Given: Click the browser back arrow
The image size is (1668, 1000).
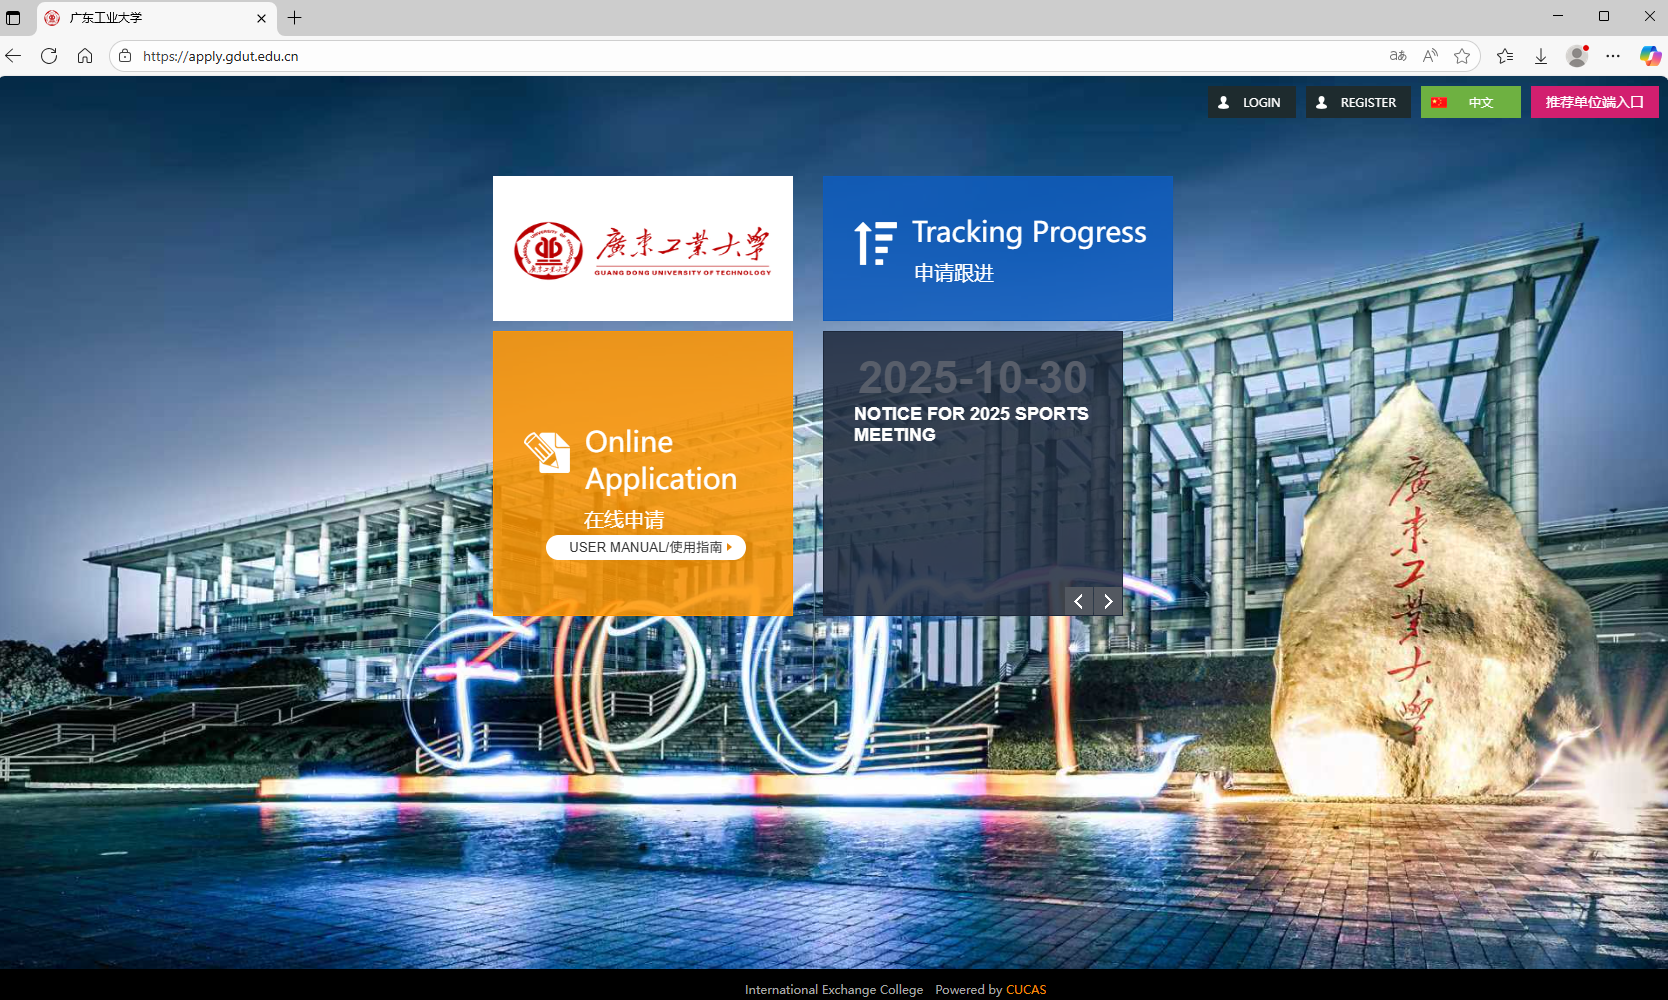Looking at the screenshot, I should [x=13, y=56].
